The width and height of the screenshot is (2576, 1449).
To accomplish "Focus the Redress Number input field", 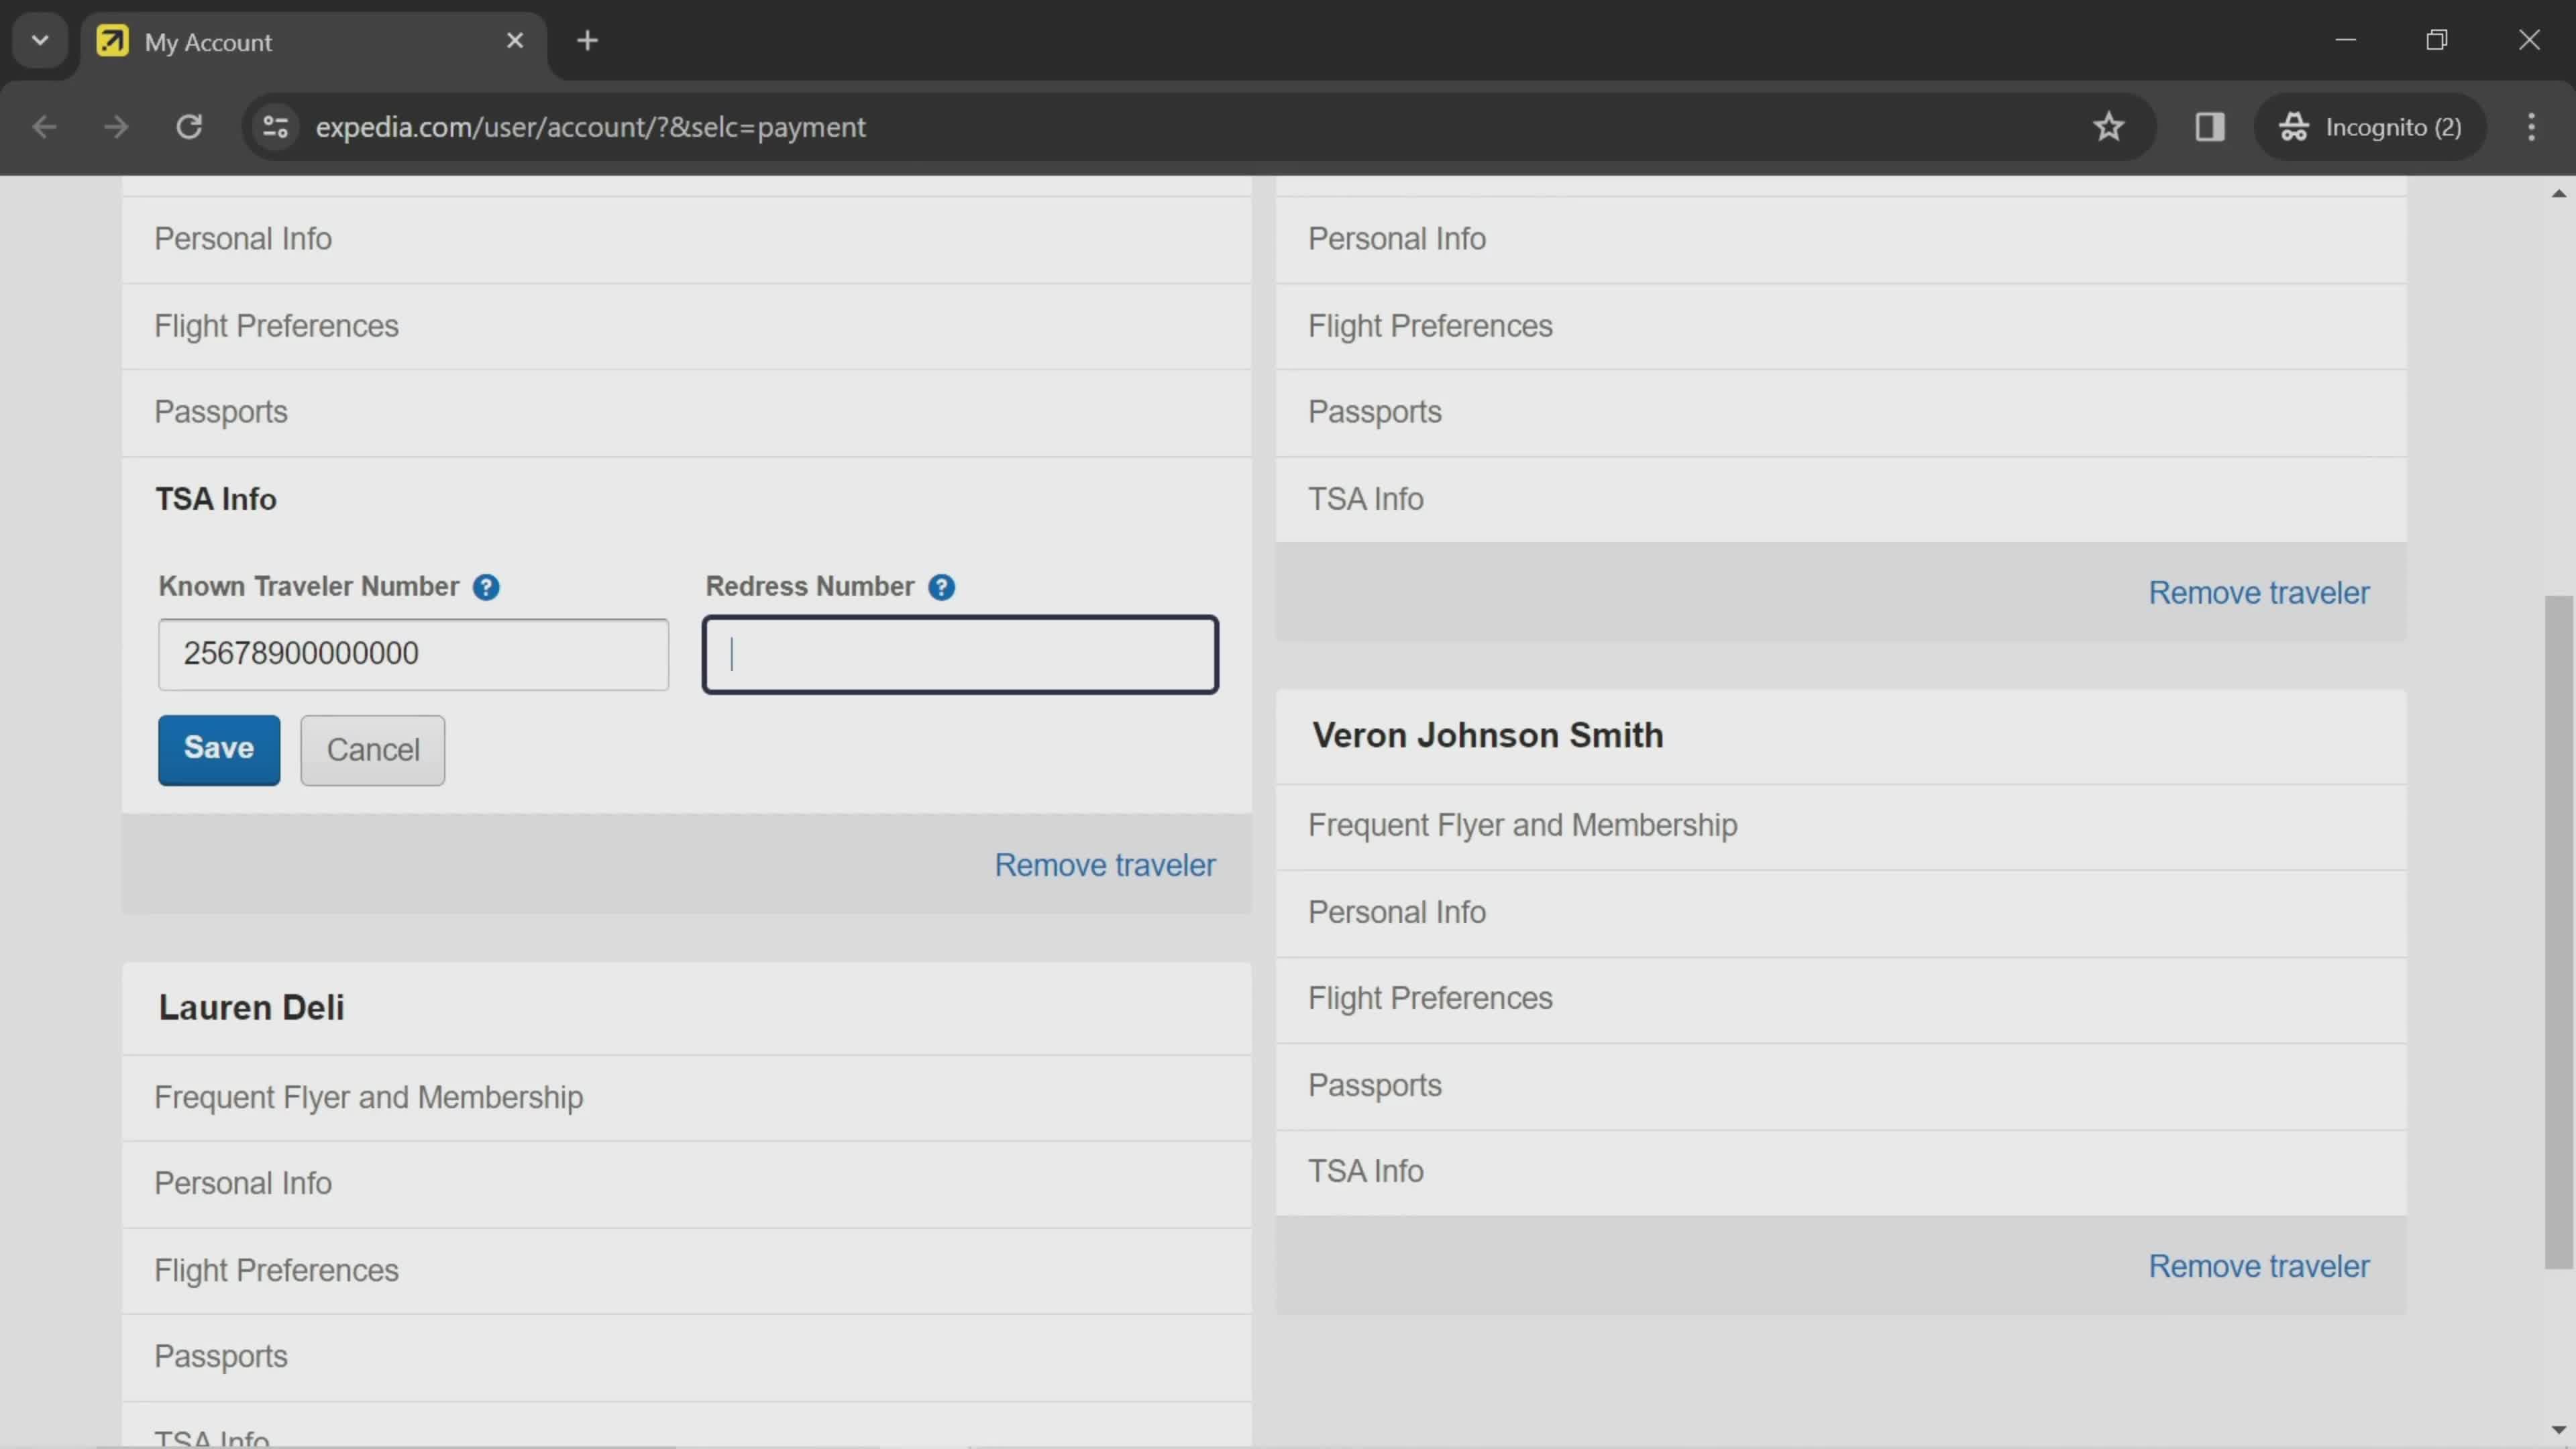I will (x=960, y=654).
